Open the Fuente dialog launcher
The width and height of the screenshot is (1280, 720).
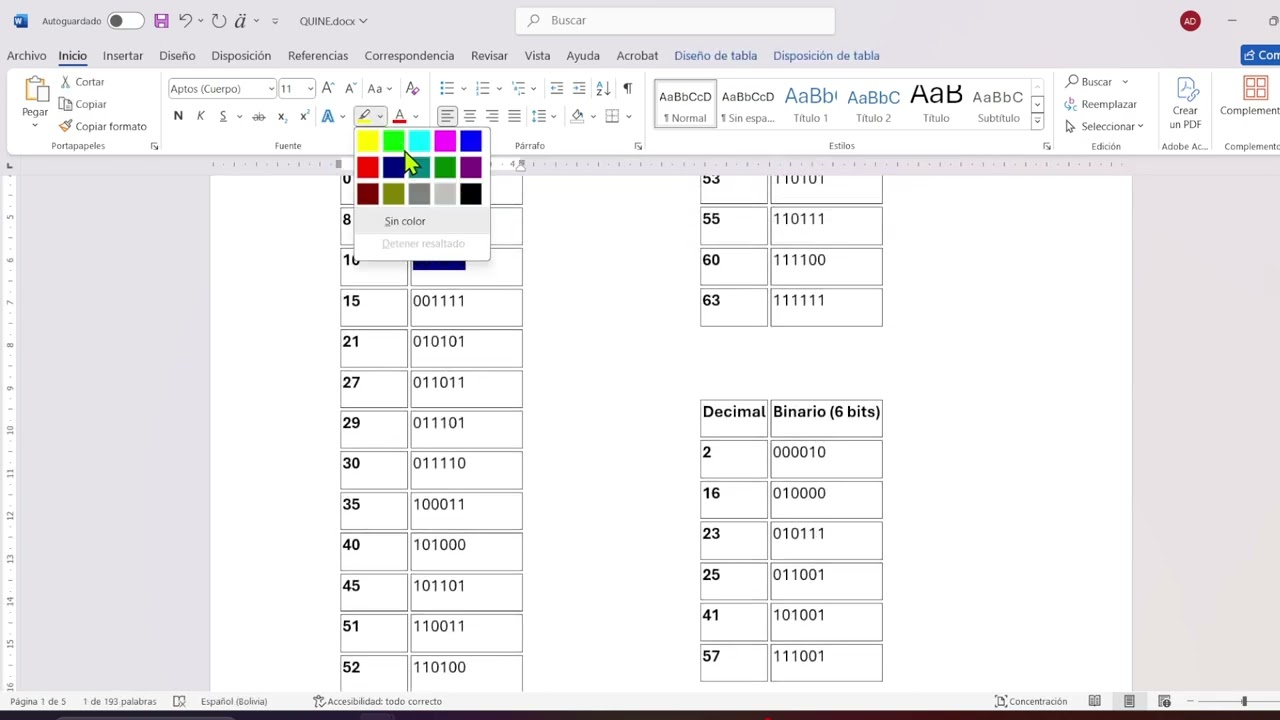(x=154, y=146)
